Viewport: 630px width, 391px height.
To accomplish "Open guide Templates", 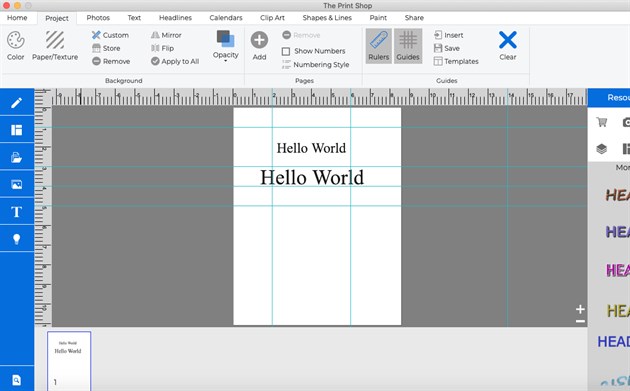I will 456,61.
